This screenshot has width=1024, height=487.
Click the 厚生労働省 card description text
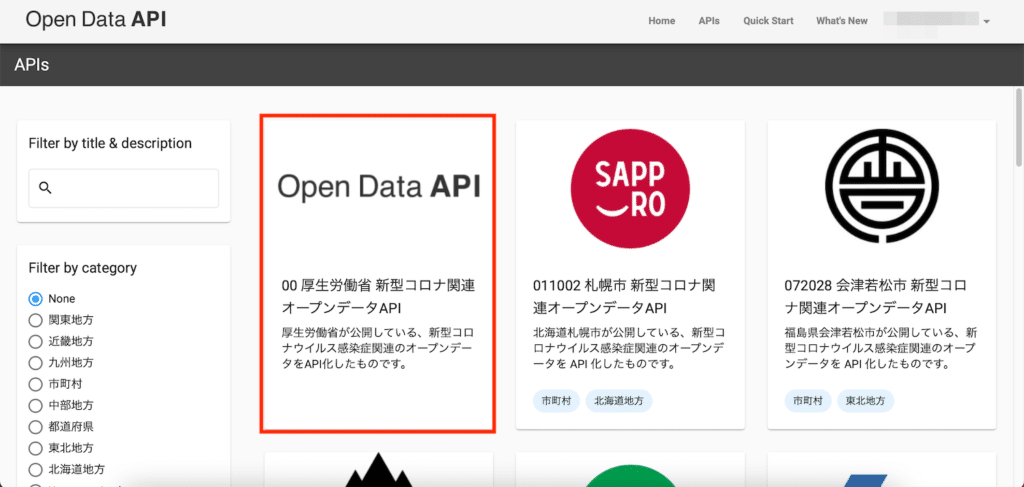377,348
